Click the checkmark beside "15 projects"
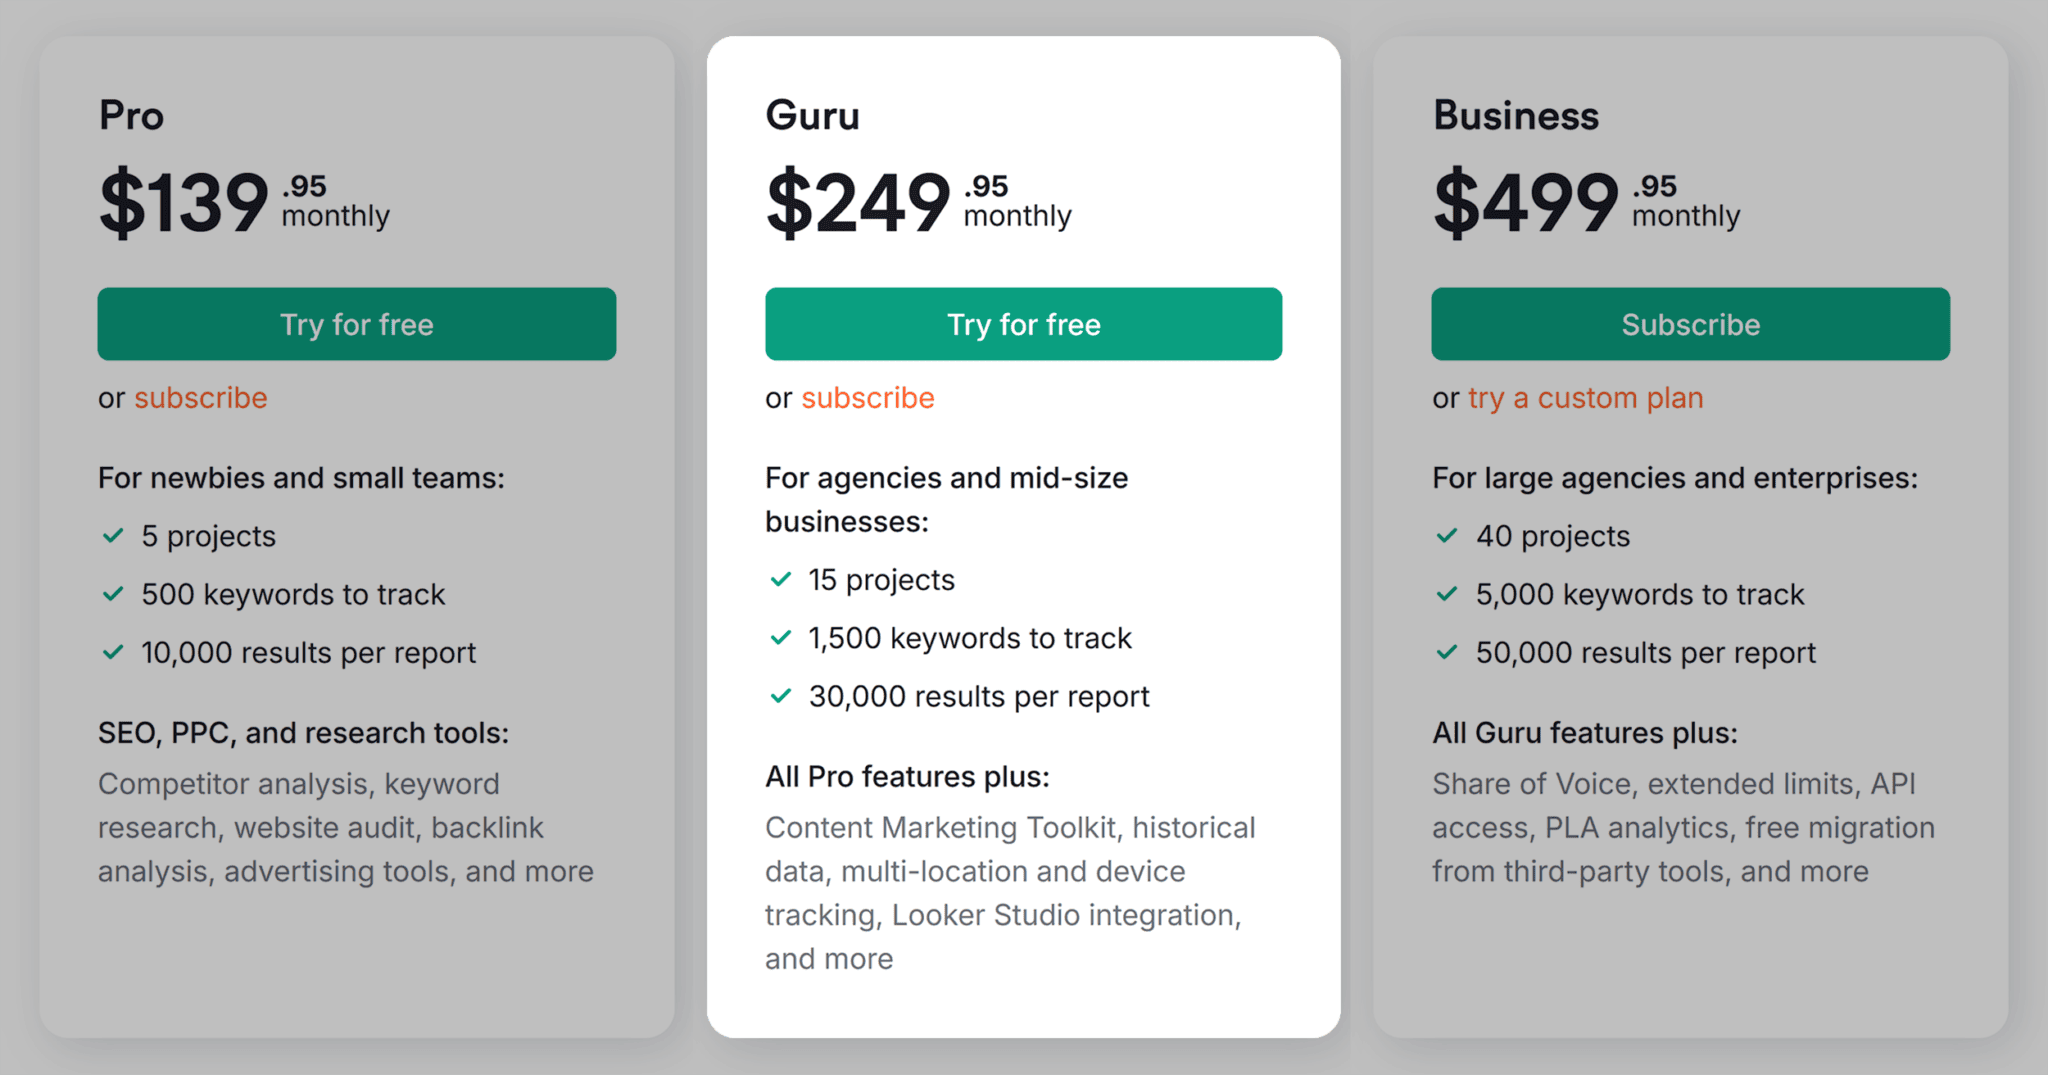The height and width of the screenshot is (1075, 2048). pyautogui.click(x=780, y=579)
